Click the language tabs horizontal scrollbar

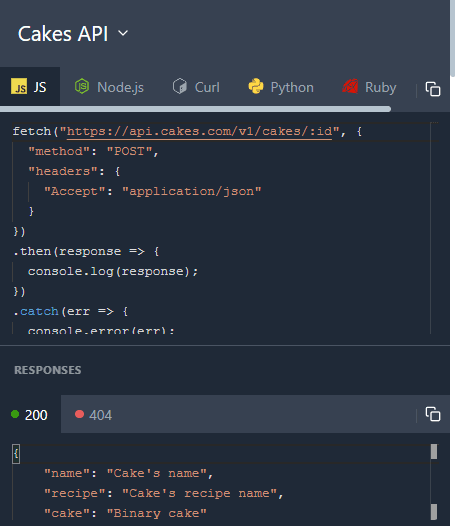point(195,109)
